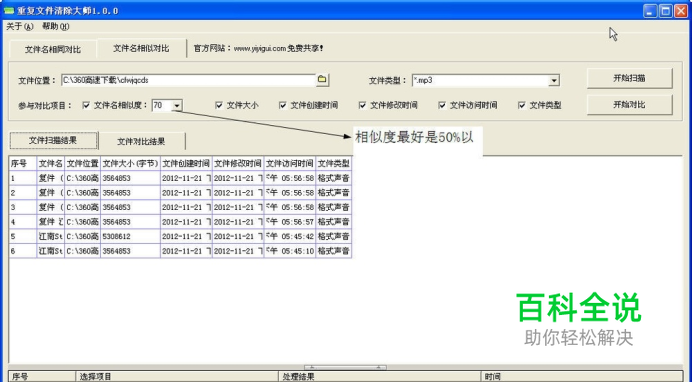Toggle the 文件类型 compare checkbox
This screenshot has height=382, width=692.
(522, 105)
